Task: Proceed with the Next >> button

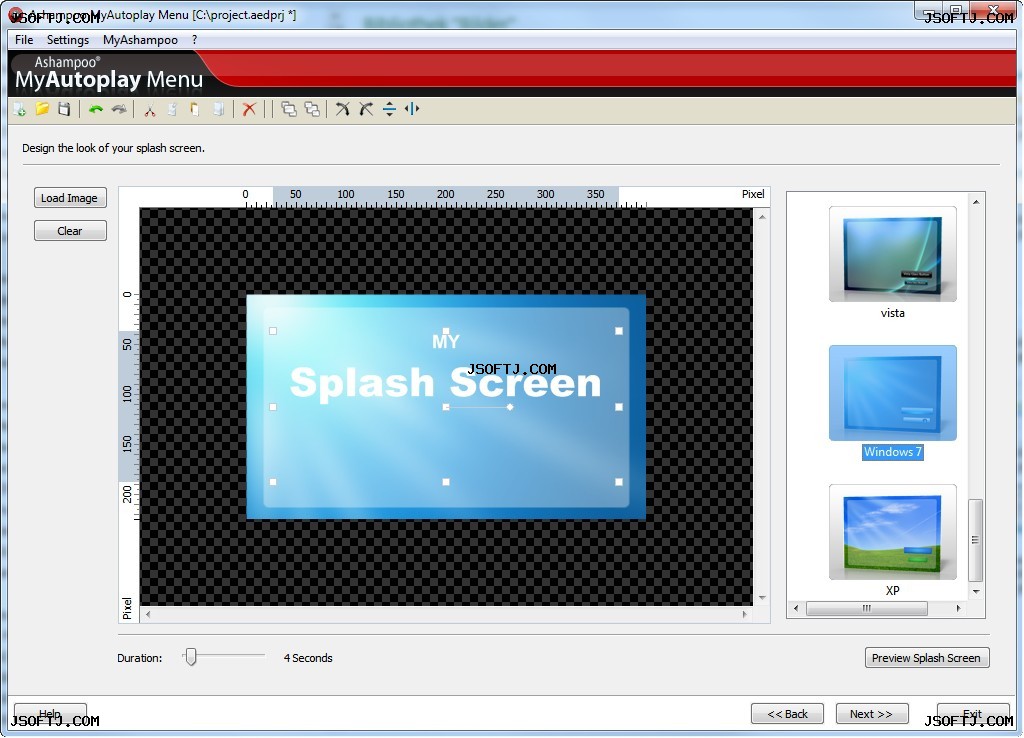Action: [871, 714]
